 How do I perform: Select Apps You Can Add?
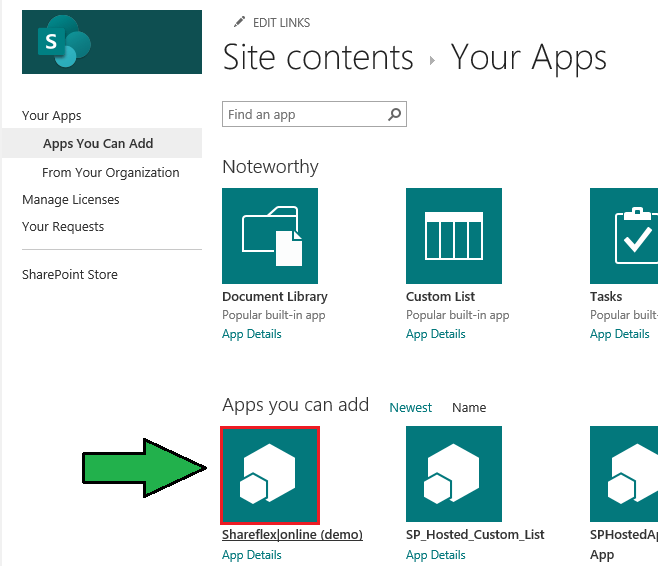point(98,144)
